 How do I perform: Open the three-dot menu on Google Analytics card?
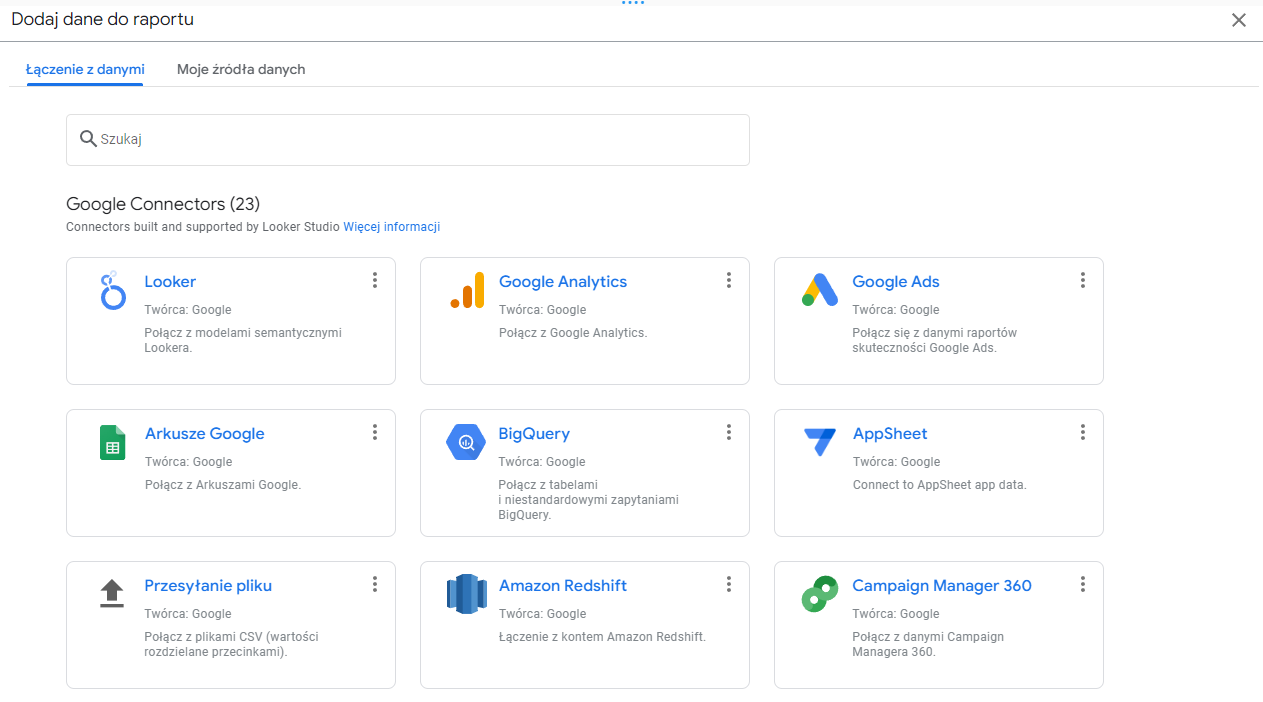(729, 280)
